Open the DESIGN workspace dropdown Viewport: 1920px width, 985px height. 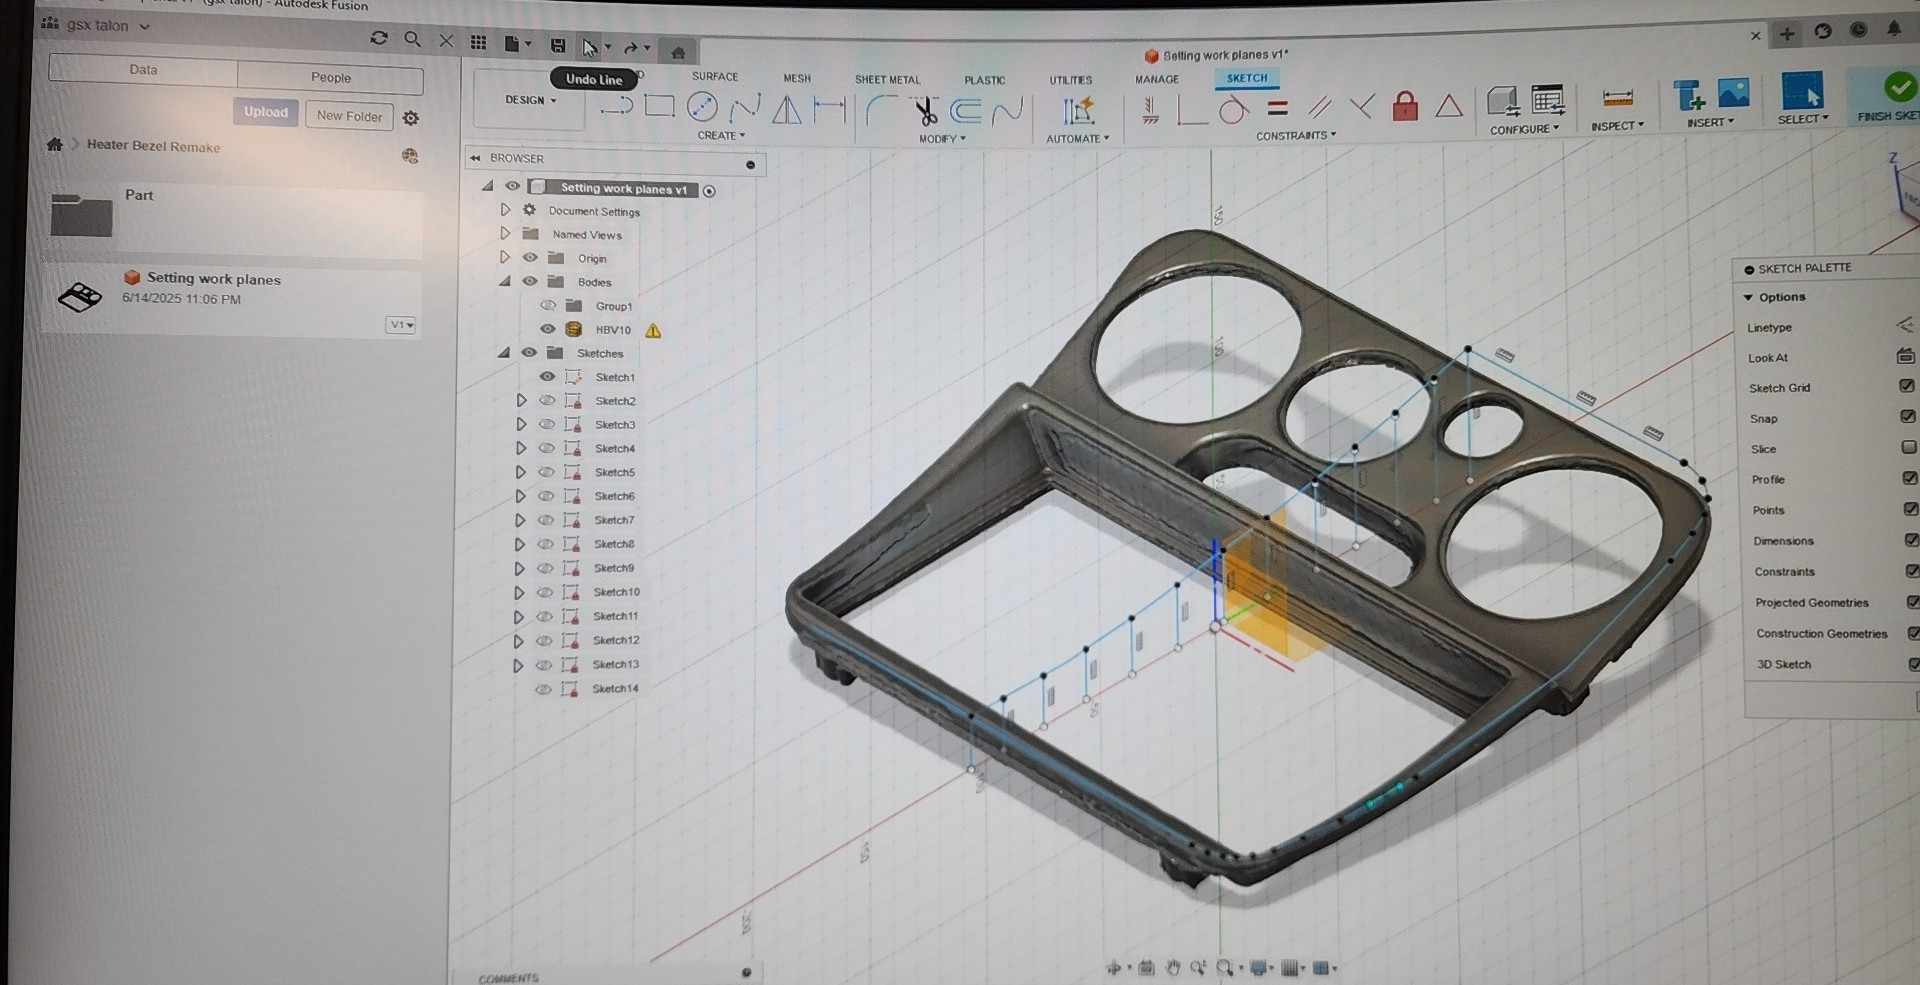530,100
